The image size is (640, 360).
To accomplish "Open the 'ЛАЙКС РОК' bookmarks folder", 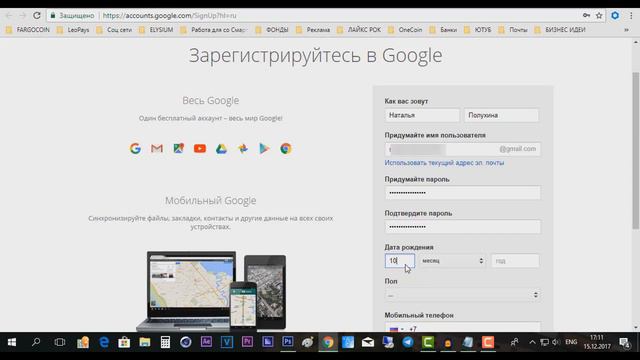I will click(x=359, y=30).
